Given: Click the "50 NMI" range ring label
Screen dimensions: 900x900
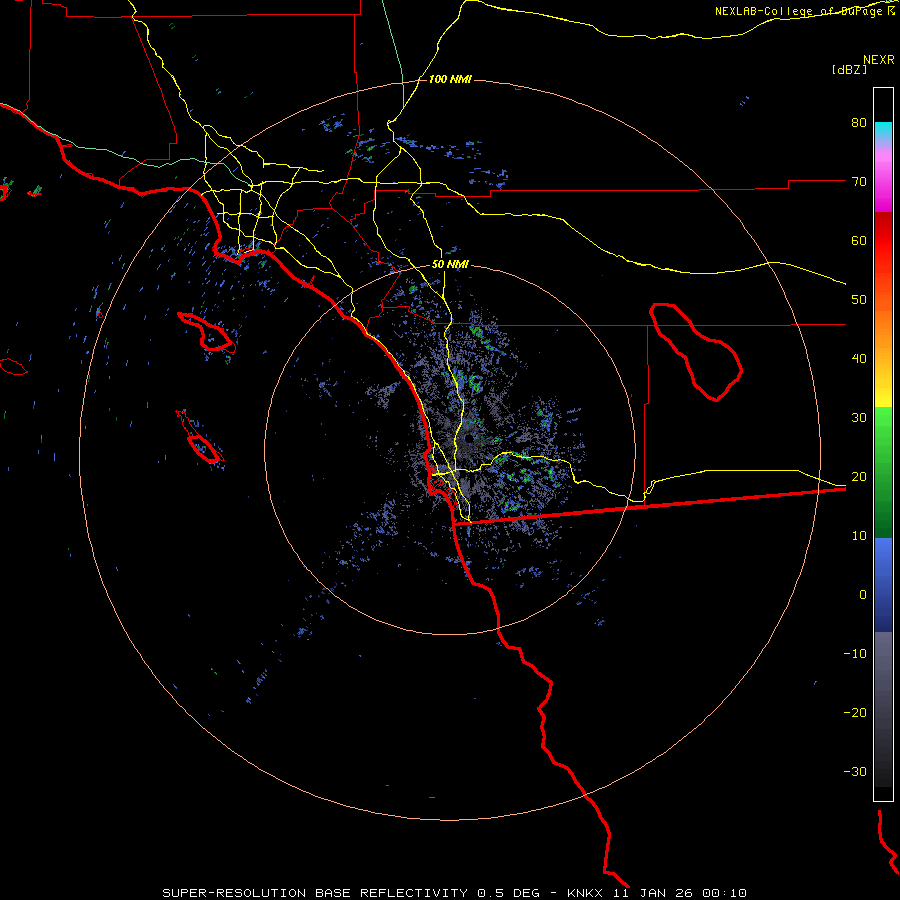Looking at the screenshot, I should point(450,264).
